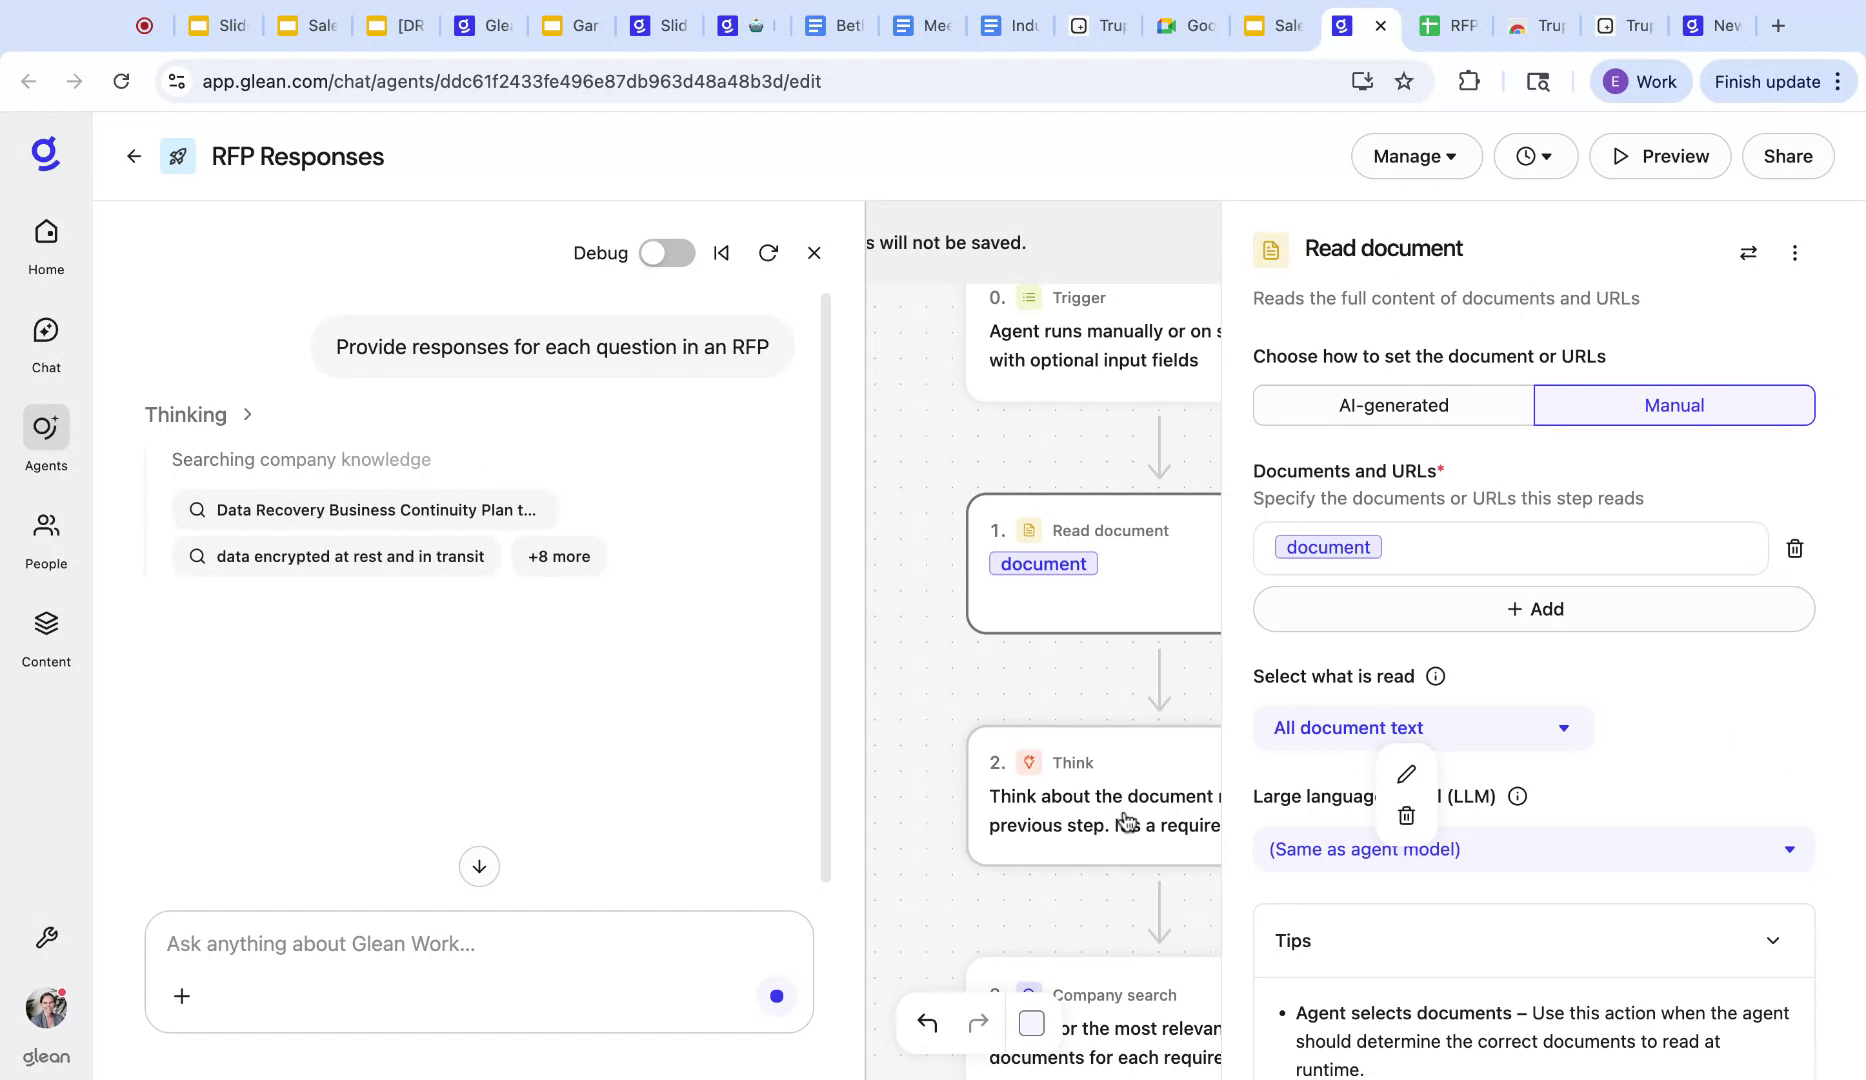
Task: Open the Same as agent model dropdown
Action: (1533, 849)
